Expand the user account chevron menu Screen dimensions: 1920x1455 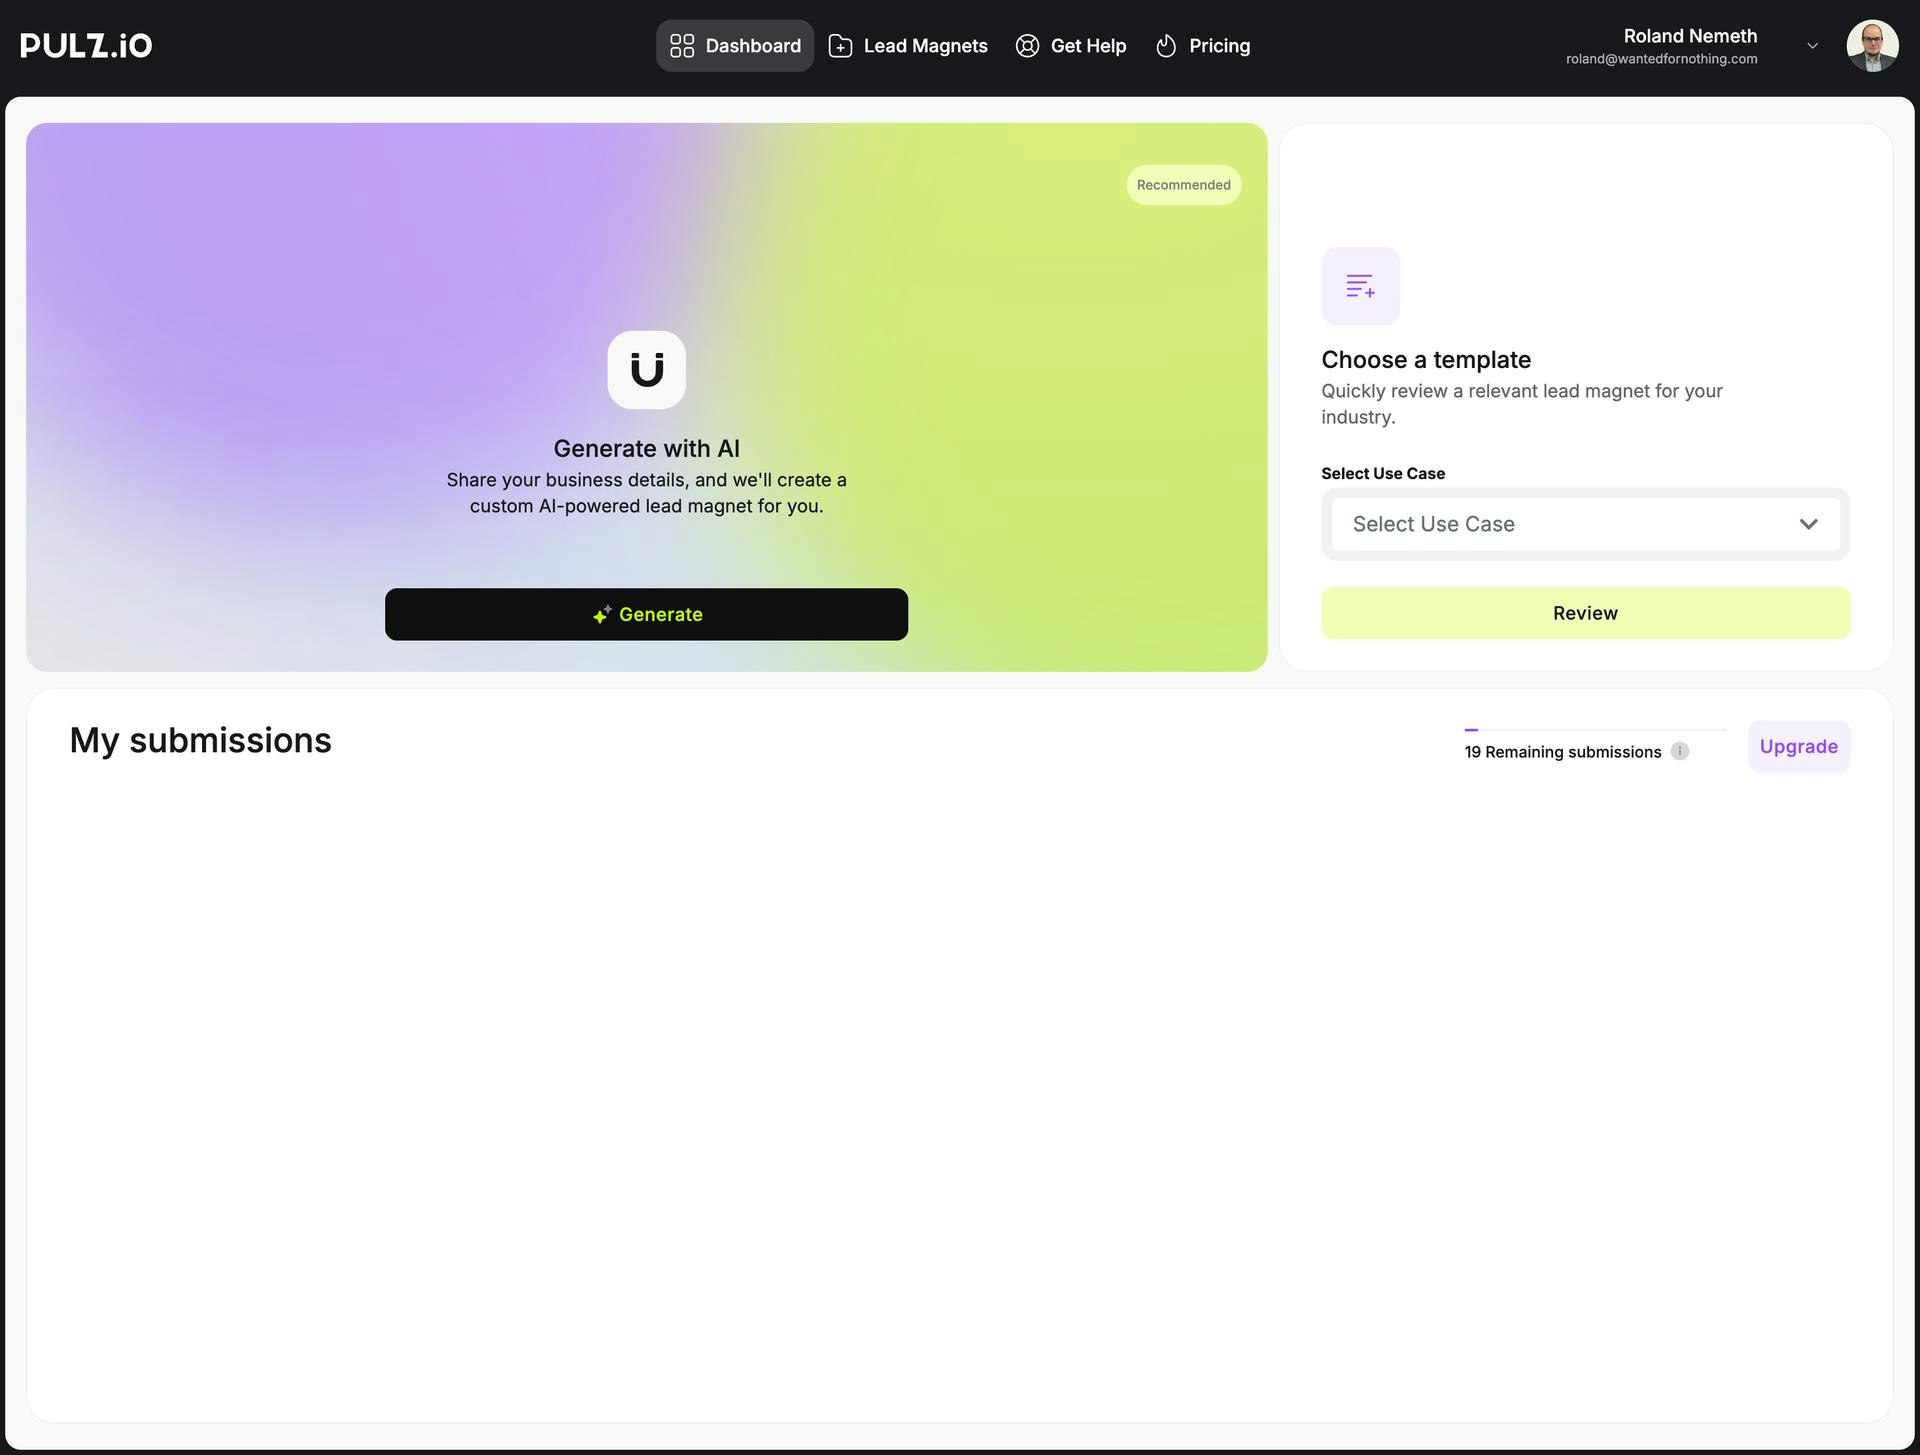pyautogui.click(x=1812, y=46)
